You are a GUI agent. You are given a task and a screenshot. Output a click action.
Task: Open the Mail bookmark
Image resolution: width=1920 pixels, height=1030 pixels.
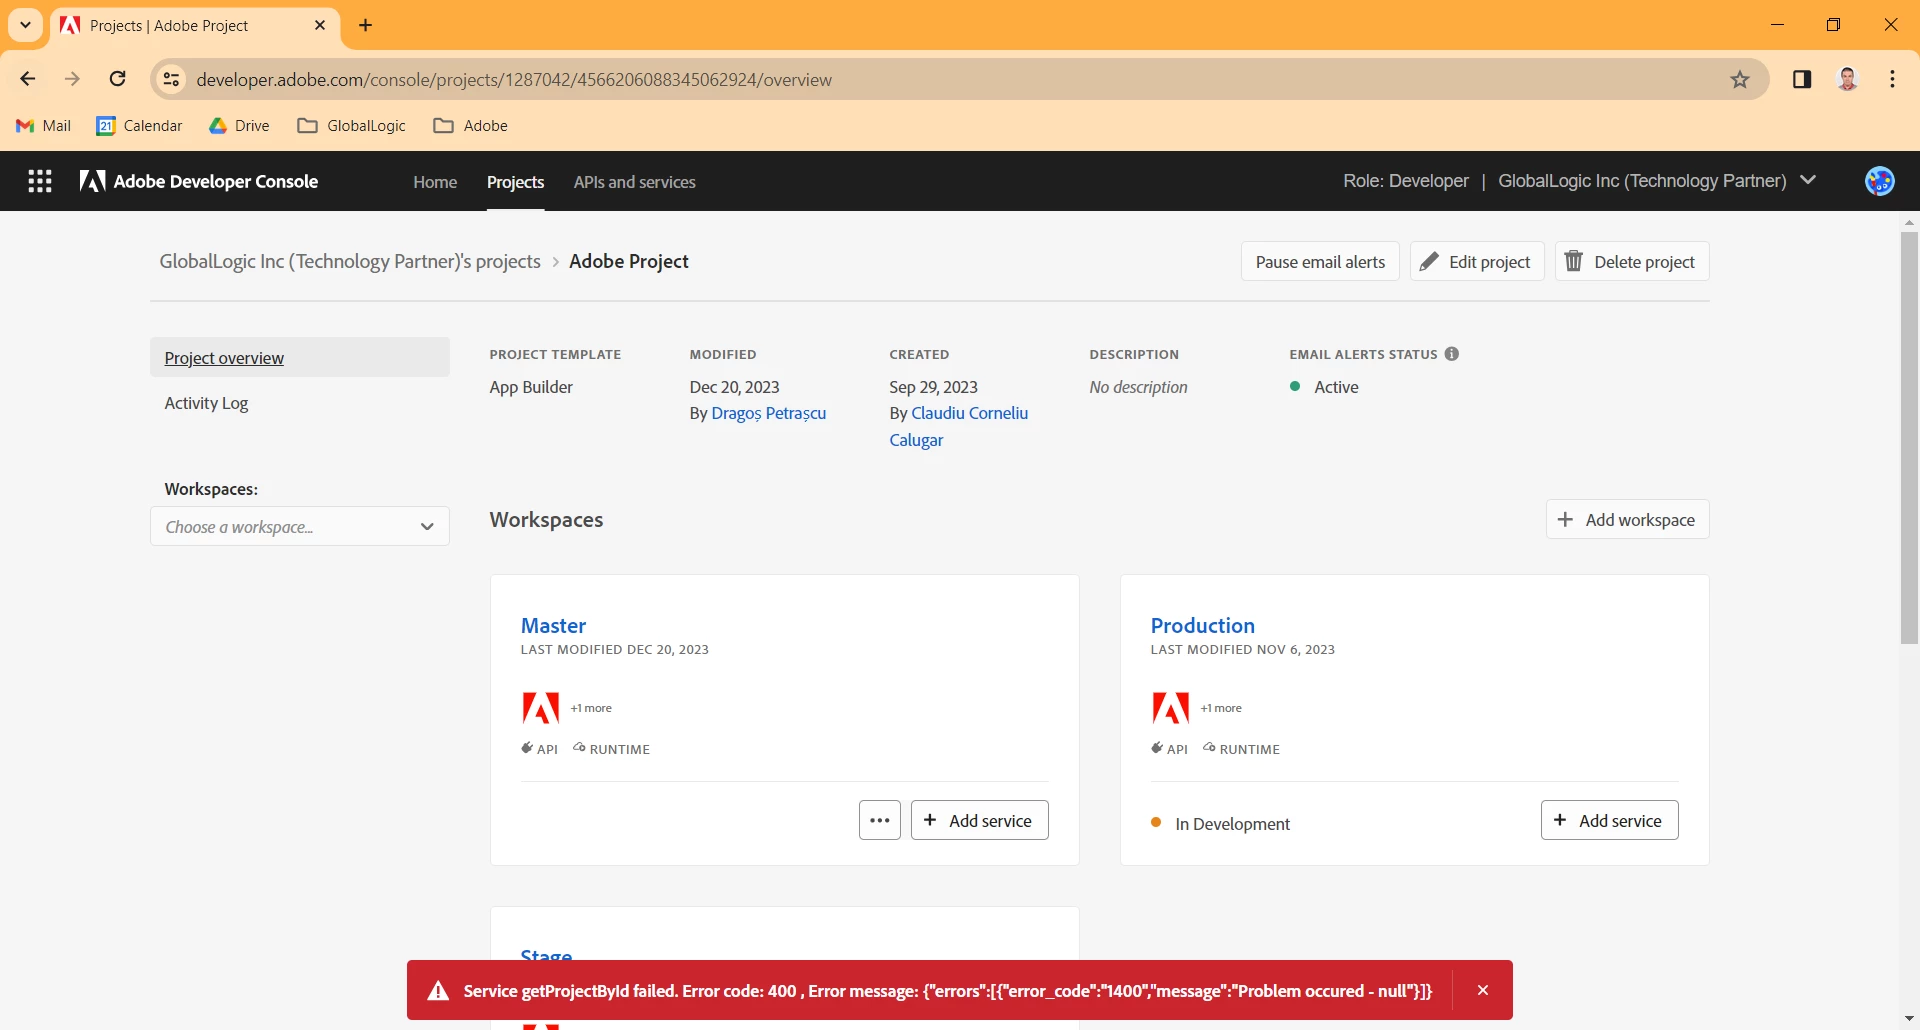pyautogui.click(x=44, y=125)
